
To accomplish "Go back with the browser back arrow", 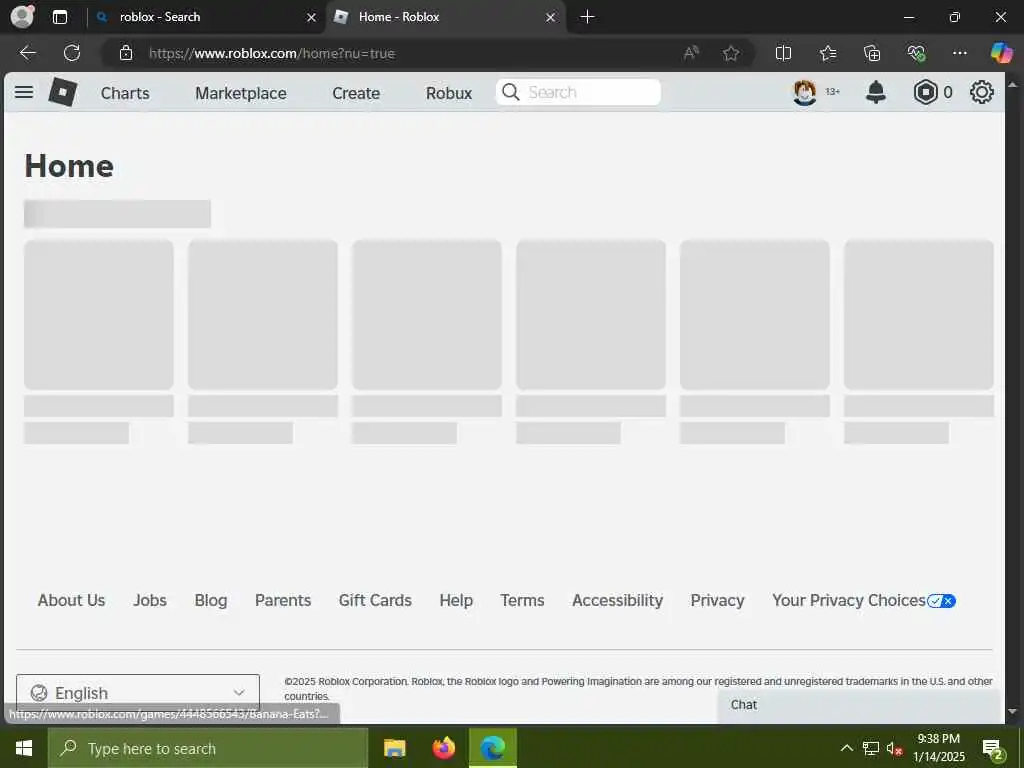I will 27,53.
